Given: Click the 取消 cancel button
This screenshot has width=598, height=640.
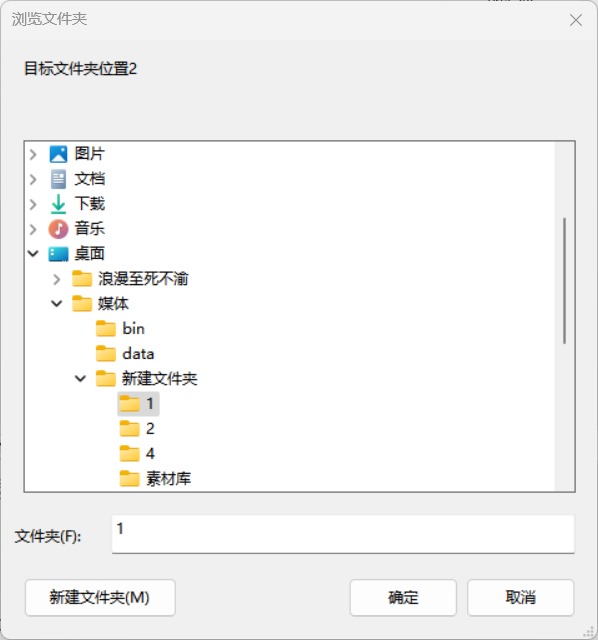Looking at the screenshot, I should tap(520, 598).
